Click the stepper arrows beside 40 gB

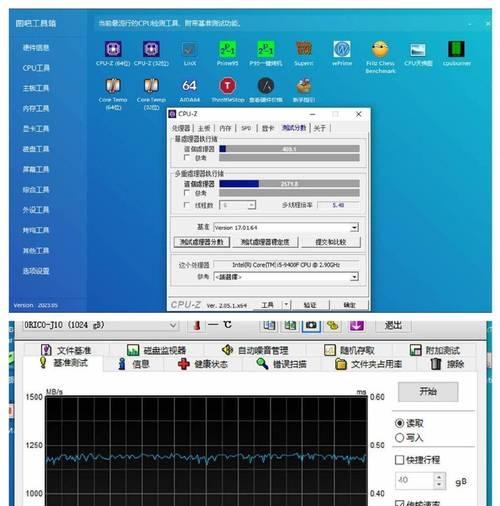[x=439, y=480]
